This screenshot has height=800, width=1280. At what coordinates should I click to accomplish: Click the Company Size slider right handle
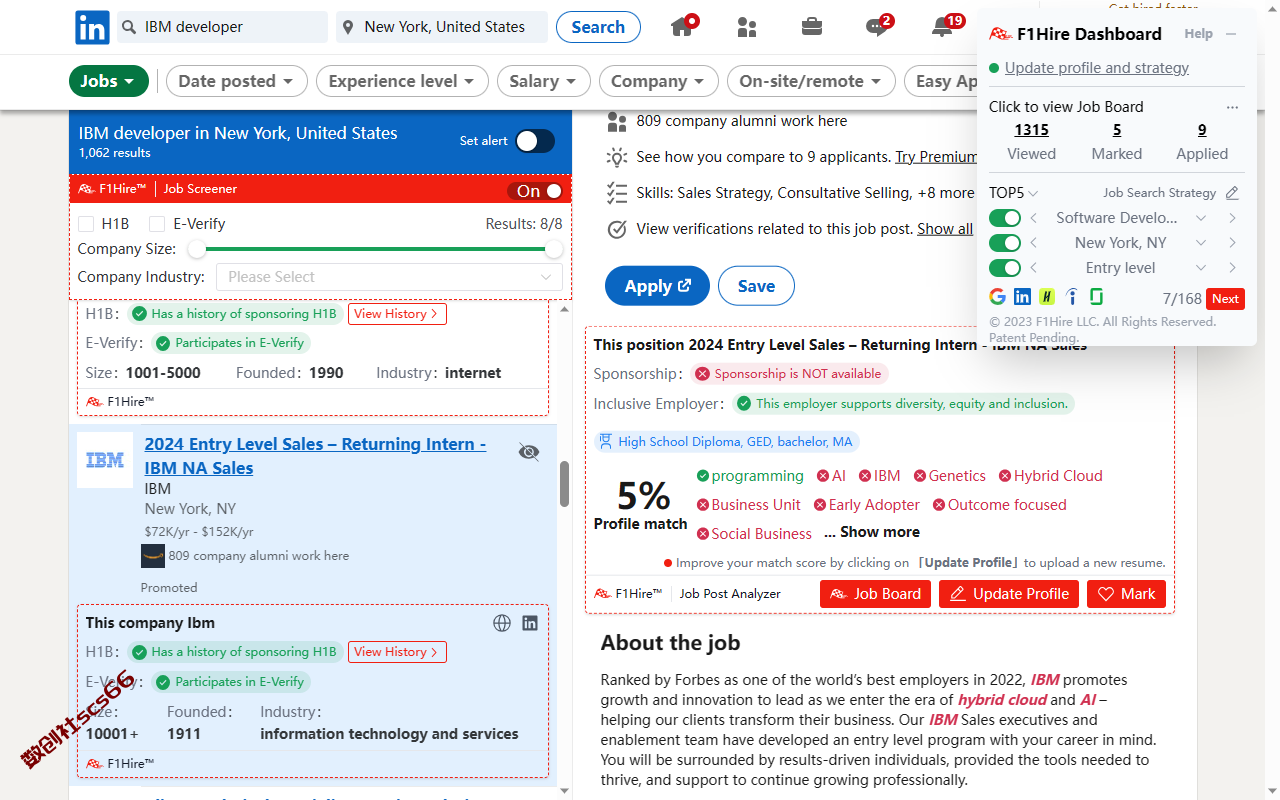pyautogui.click(x=554, y=249)
